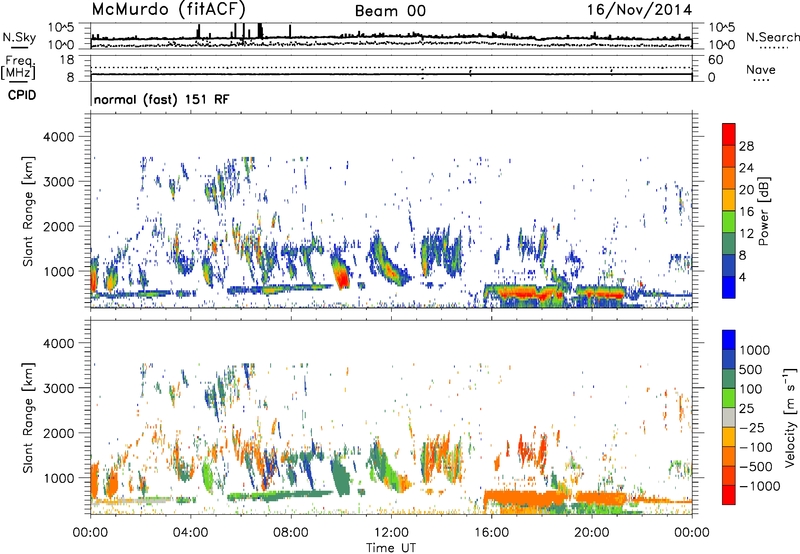Click the Time UT axis title
This screenshot has width=800, height=554.
(391, 547)
